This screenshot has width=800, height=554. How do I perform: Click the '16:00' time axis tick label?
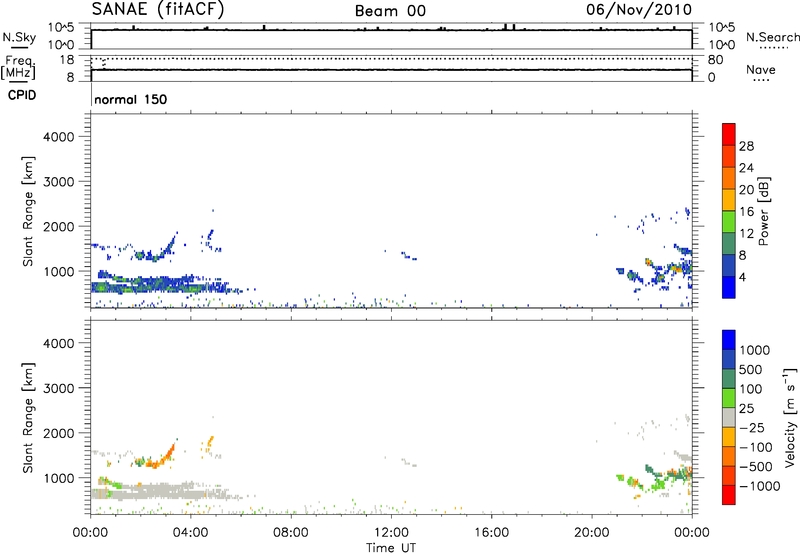[491, 533]
